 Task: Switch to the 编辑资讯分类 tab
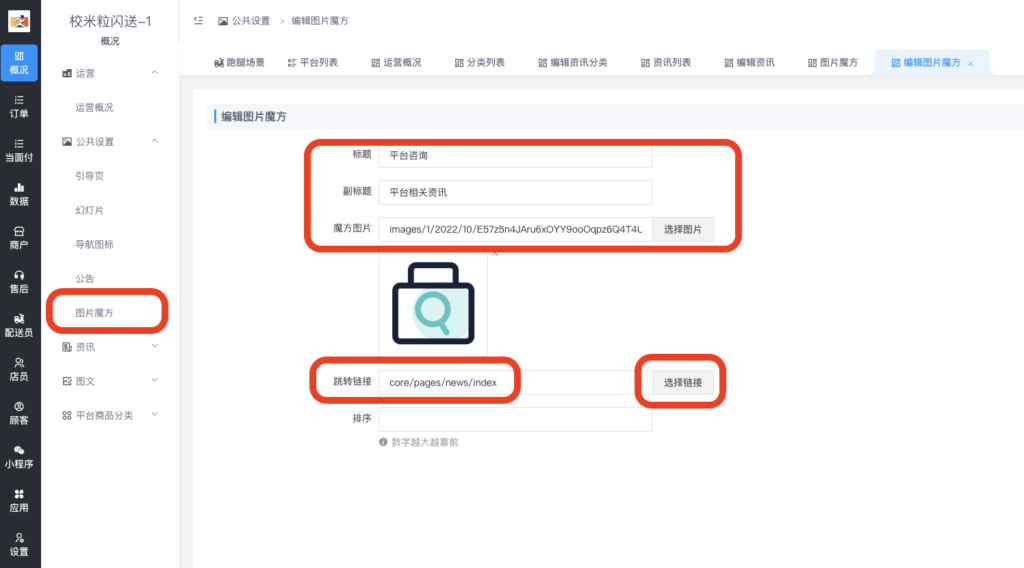pos(573,63)
